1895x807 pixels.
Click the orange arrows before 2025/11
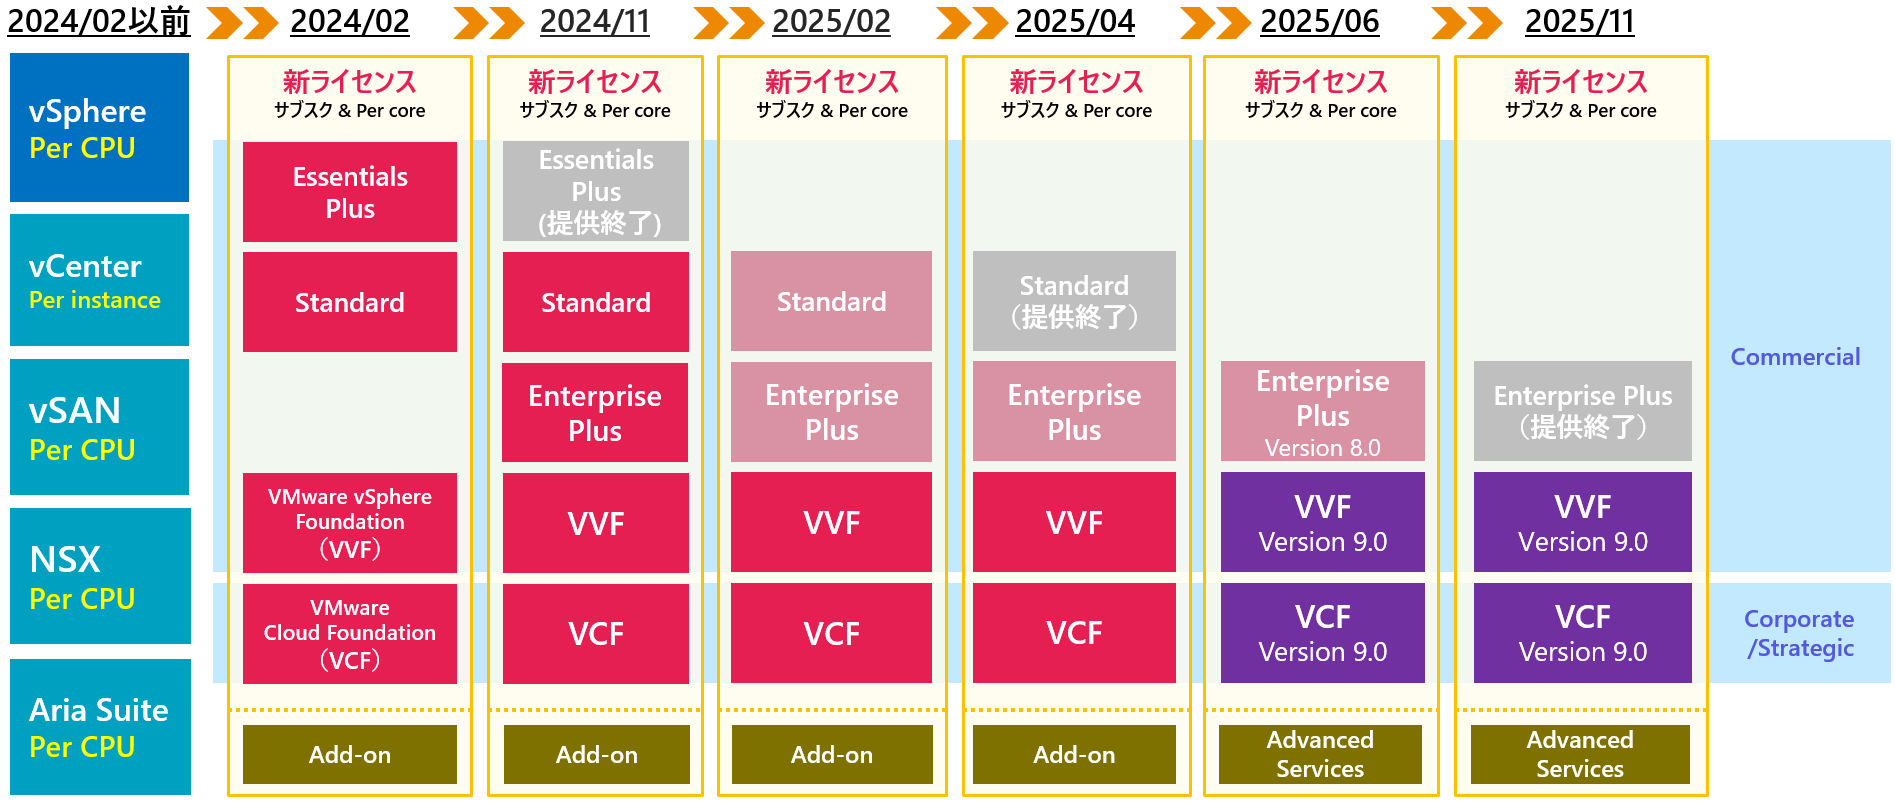[x=1467, y=23]
